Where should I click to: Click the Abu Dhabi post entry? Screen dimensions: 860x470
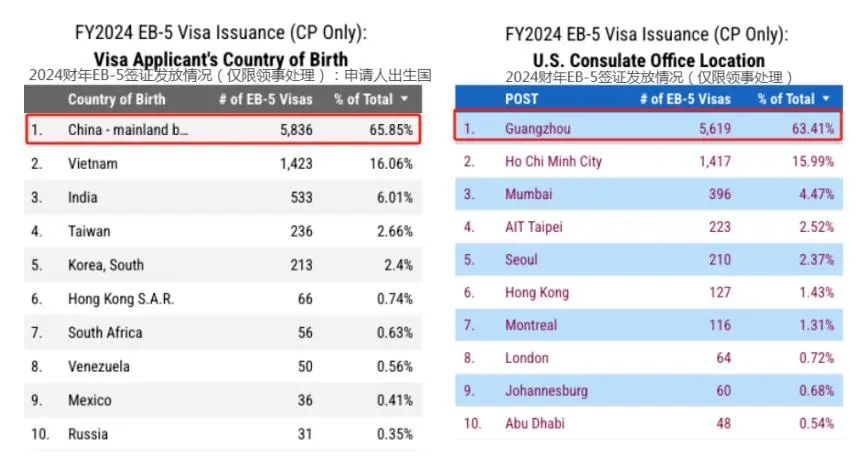coord(536,423)
